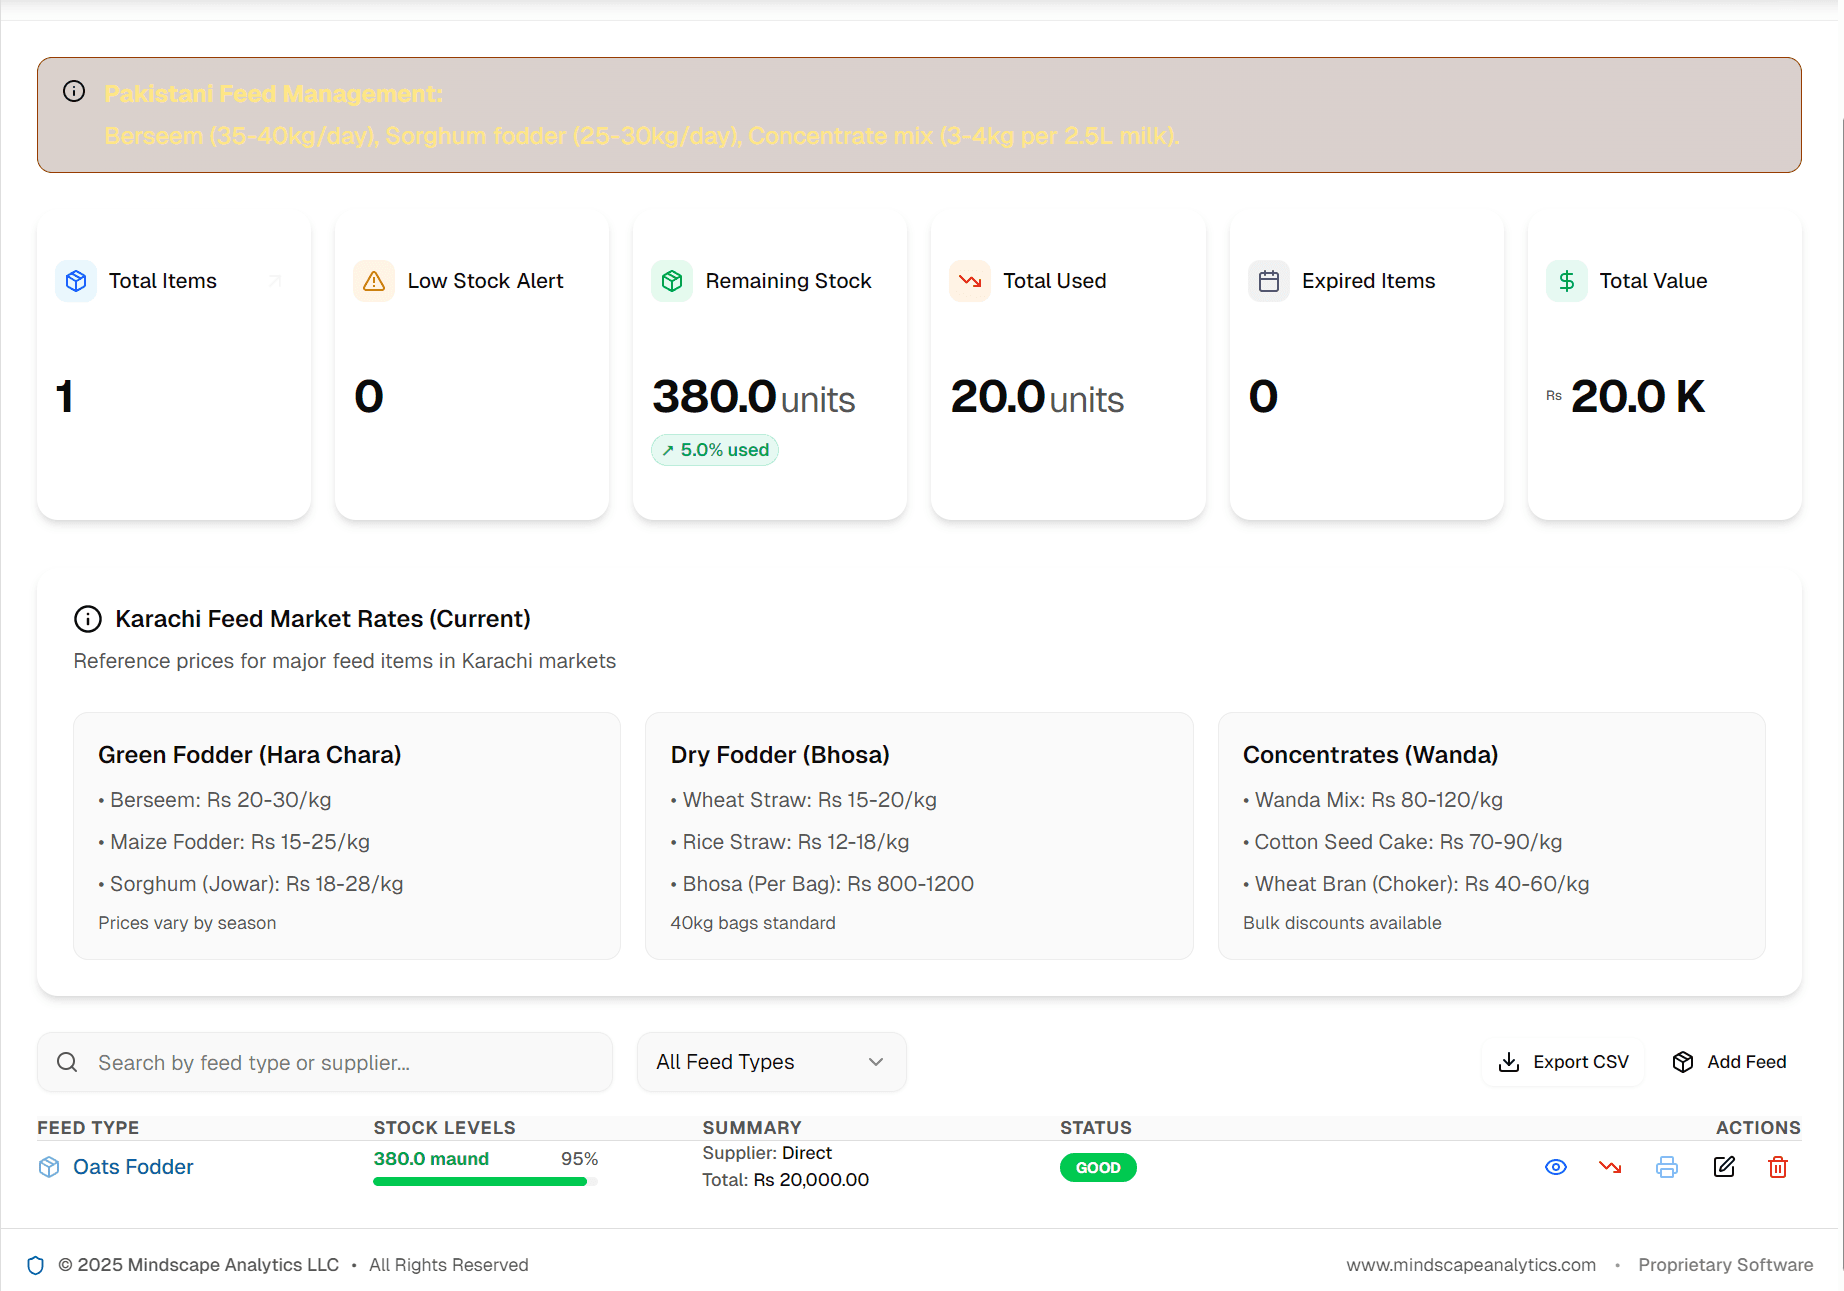
Task: Click the Pakistani Feed Management info icon
Action: click(x=74, y=90)
